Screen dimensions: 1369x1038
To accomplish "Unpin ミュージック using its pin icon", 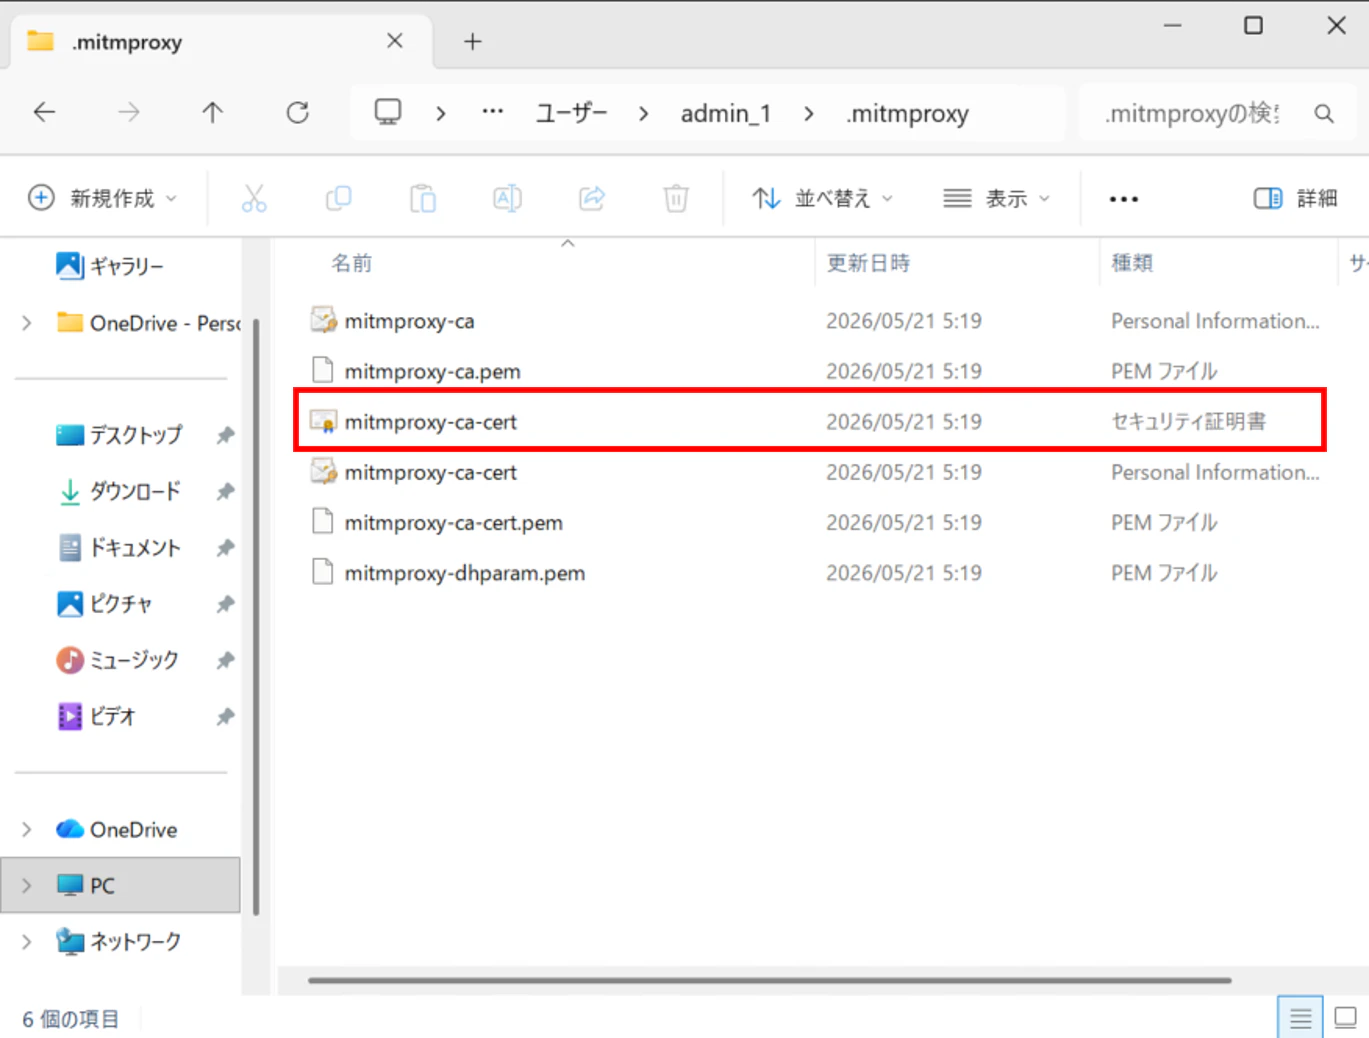I will coord(226,660).
